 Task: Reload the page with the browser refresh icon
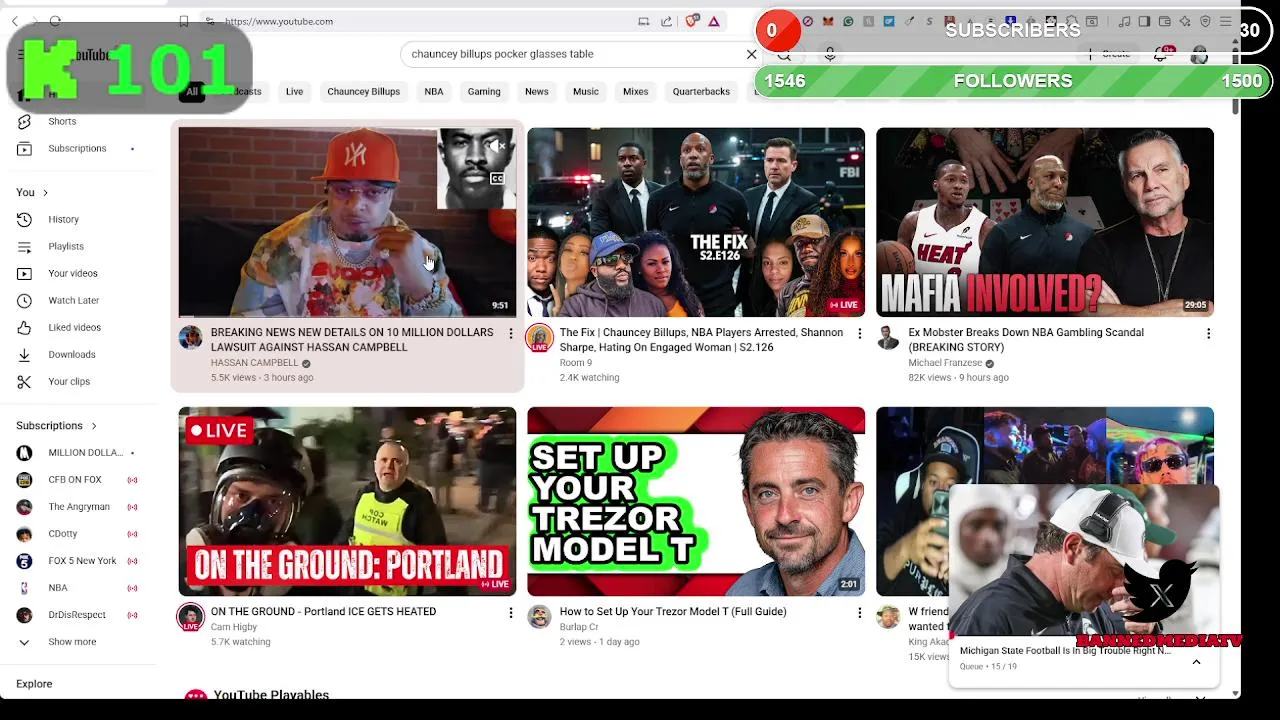pos(55,21)
